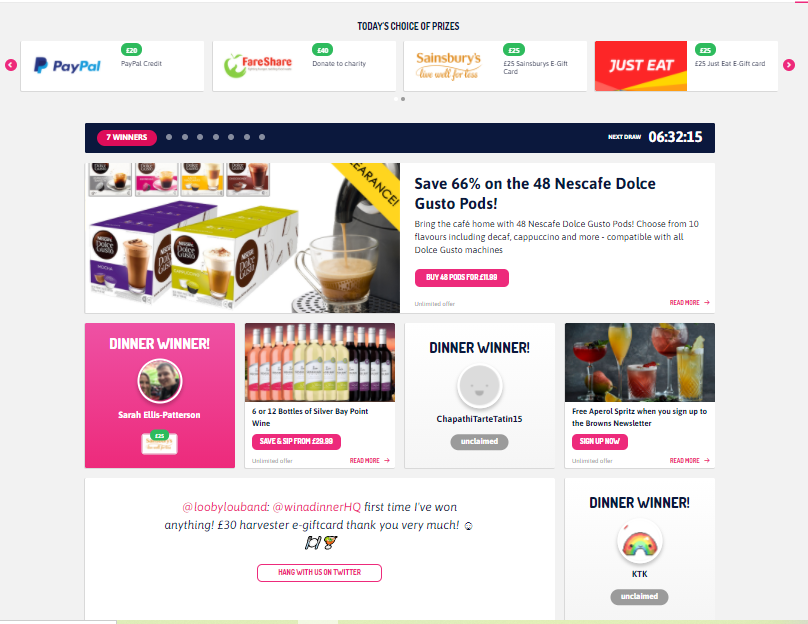Click the left carousel arrow for prizes
808x624 pixels.
(11, 65)
